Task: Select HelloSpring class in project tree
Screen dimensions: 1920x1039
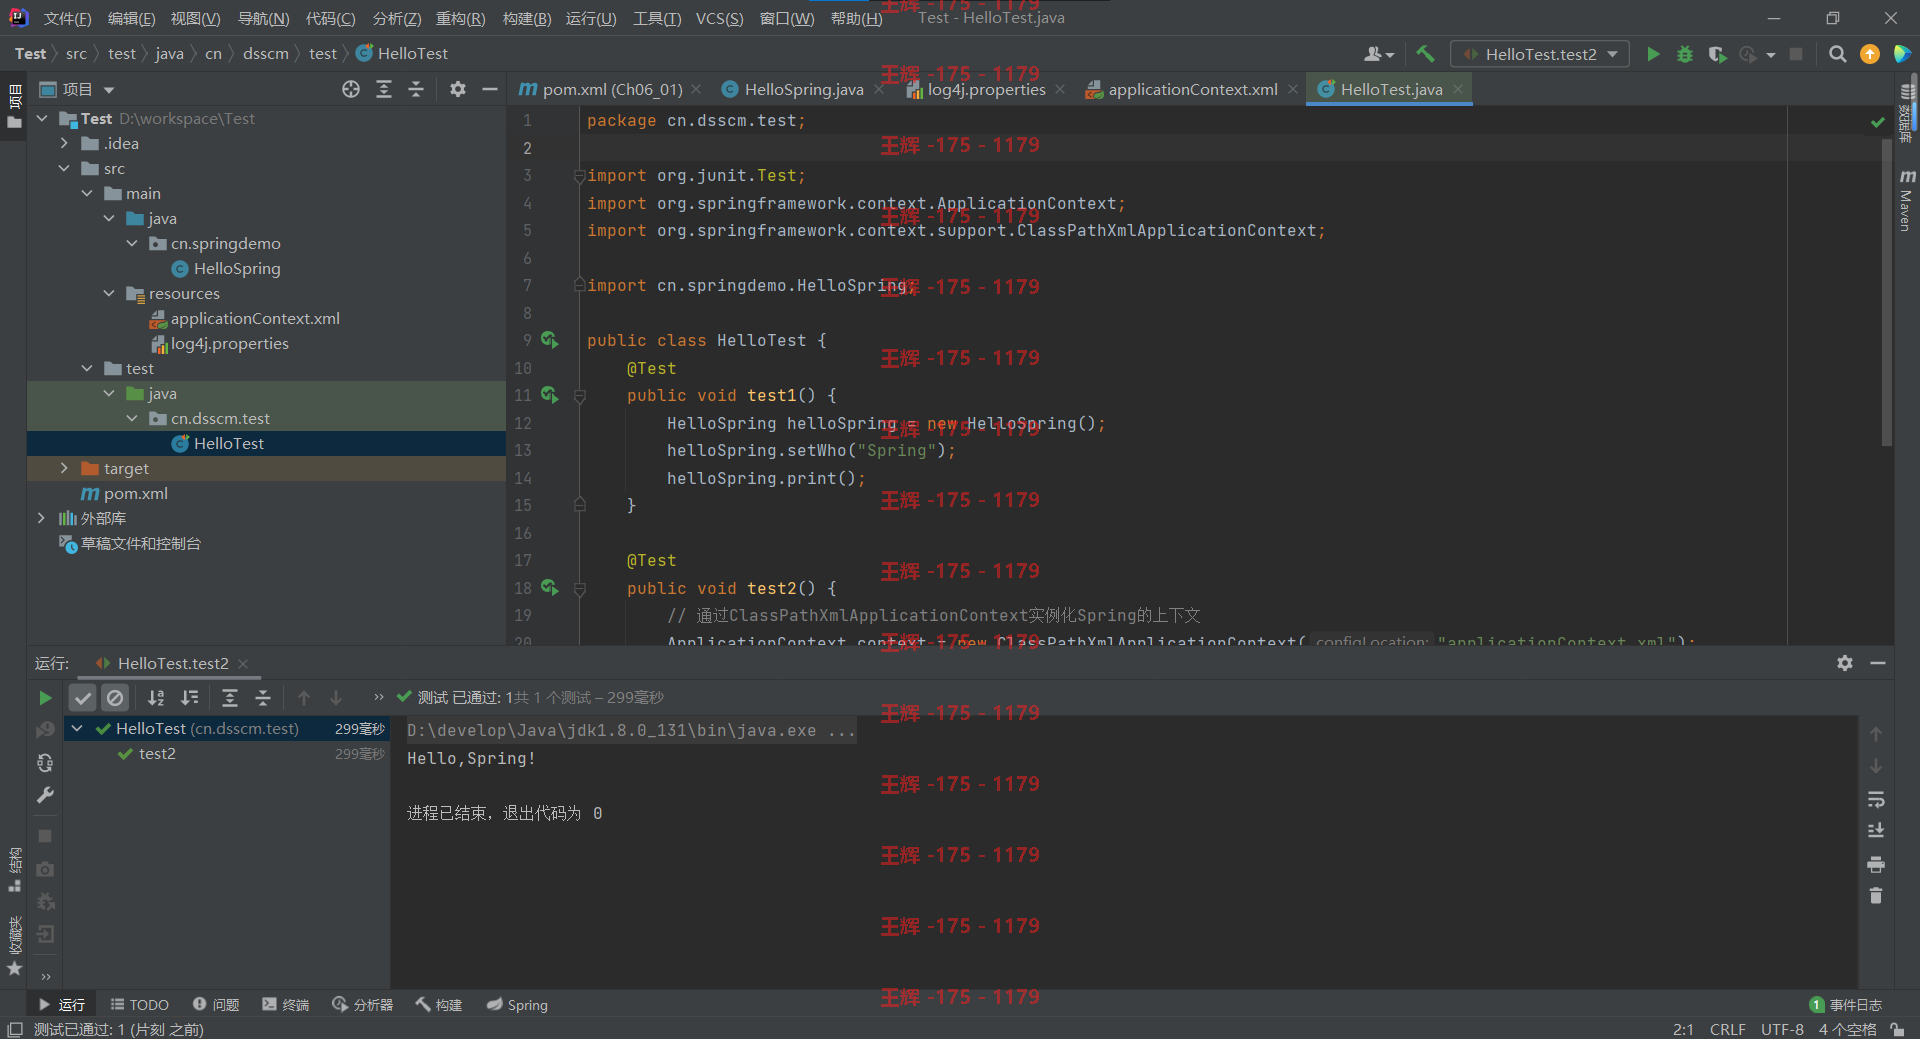Action: (236, 268)
